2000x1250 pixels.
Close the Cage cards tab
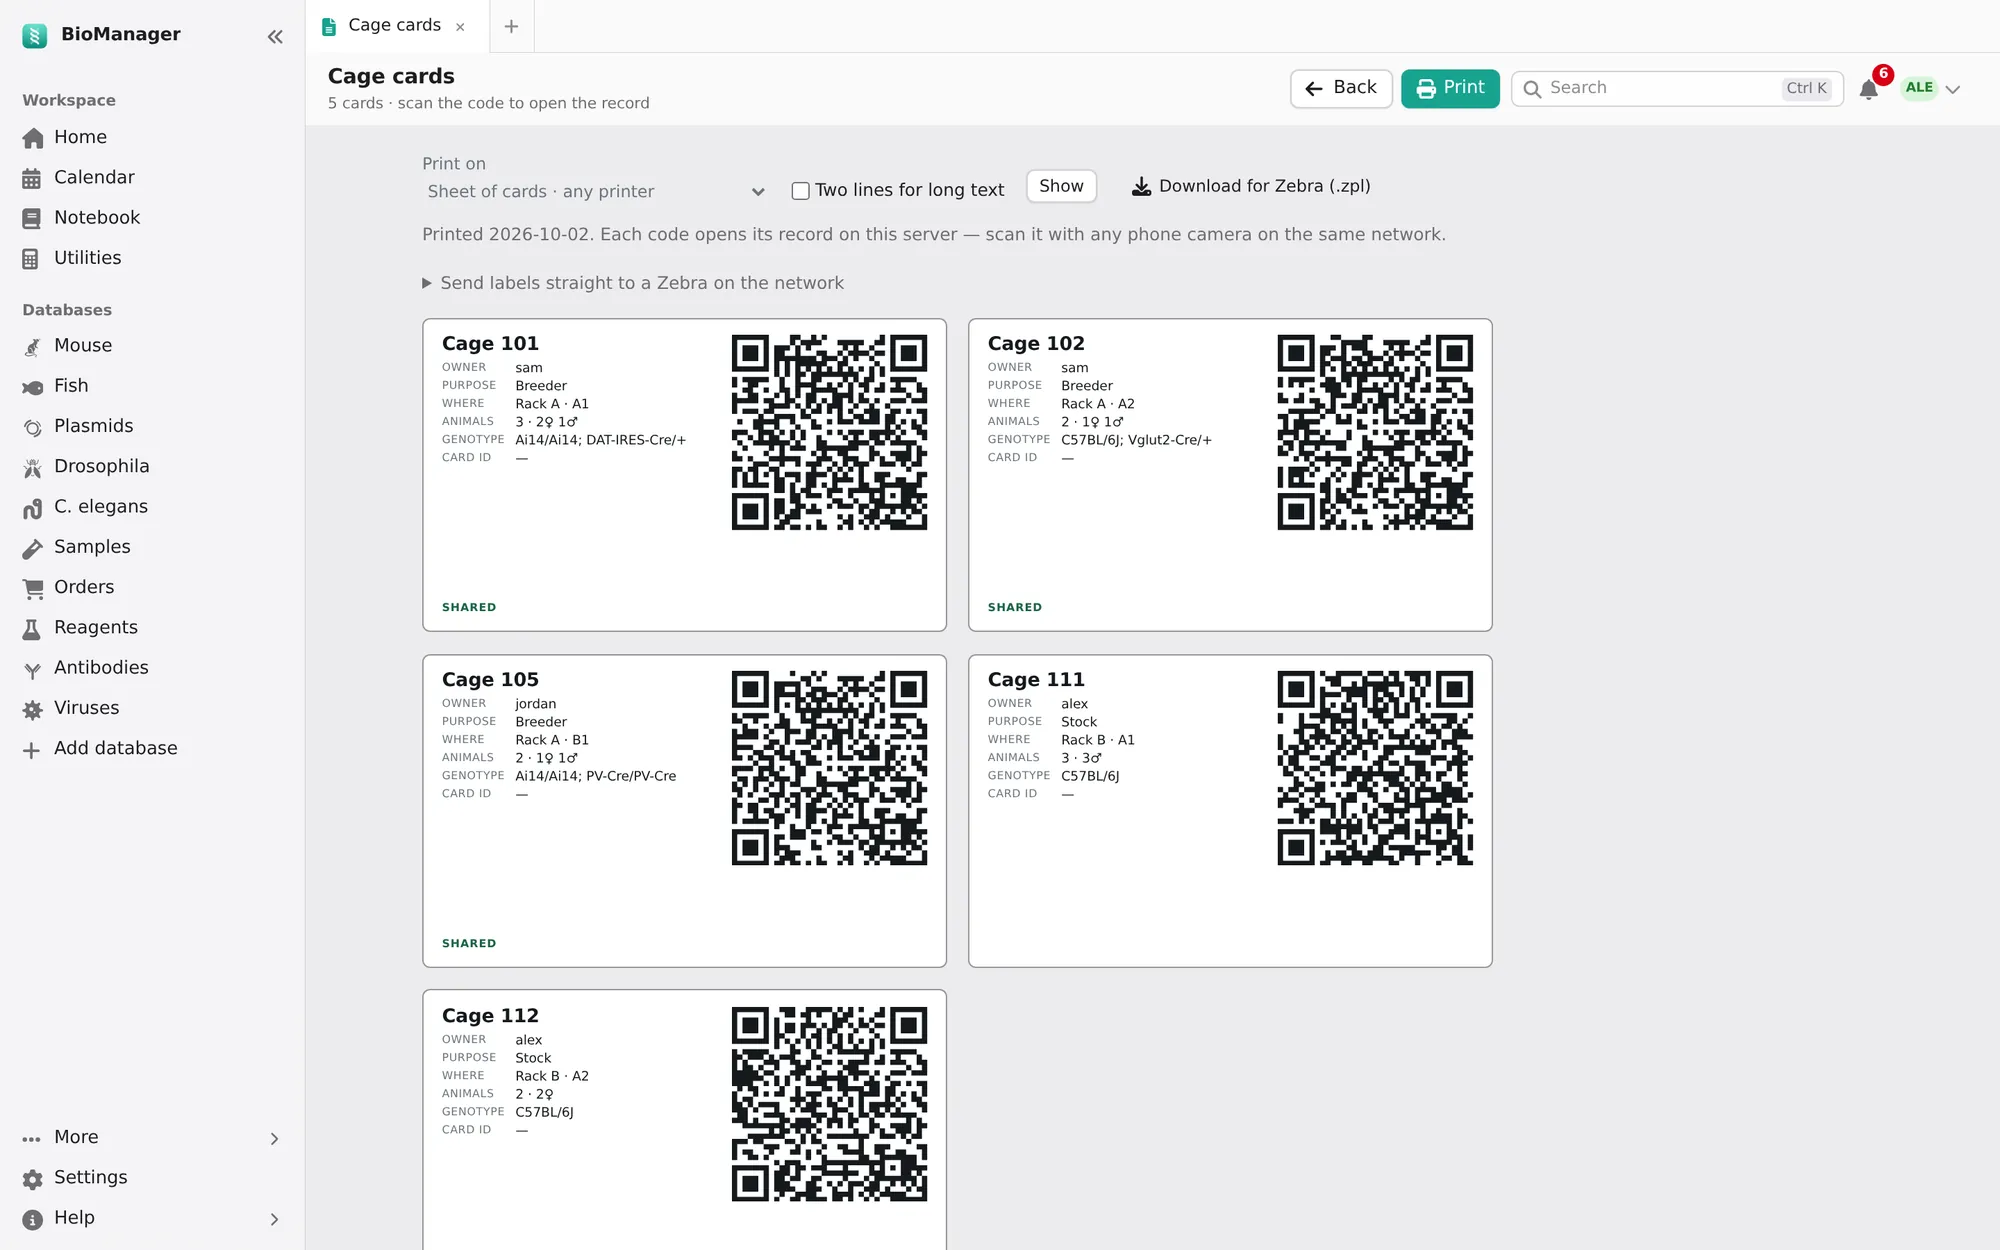tap(460, 27)
